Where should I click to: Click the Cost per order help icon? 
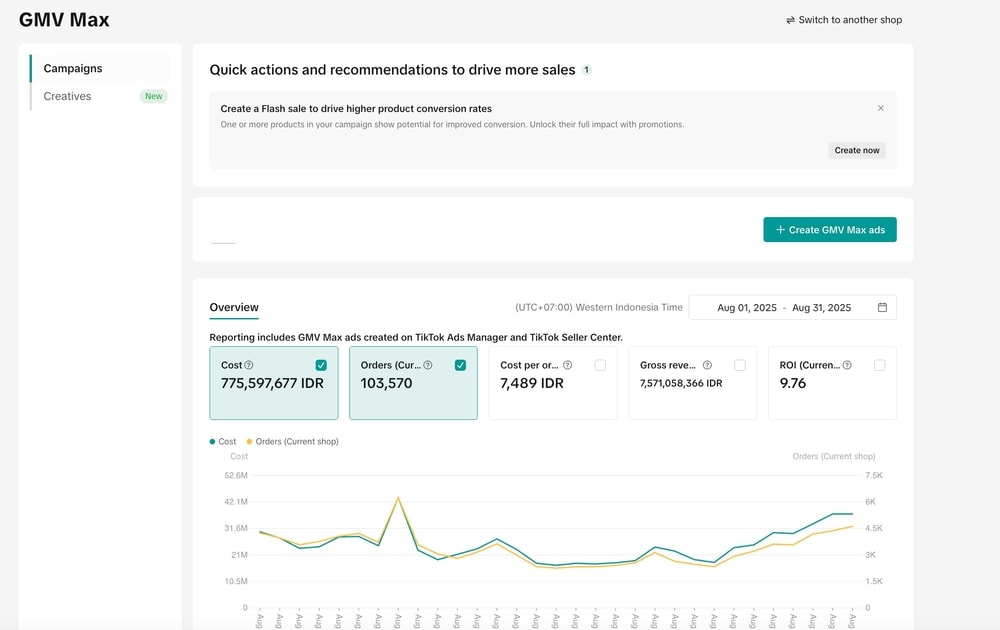(x=567, y=366)
